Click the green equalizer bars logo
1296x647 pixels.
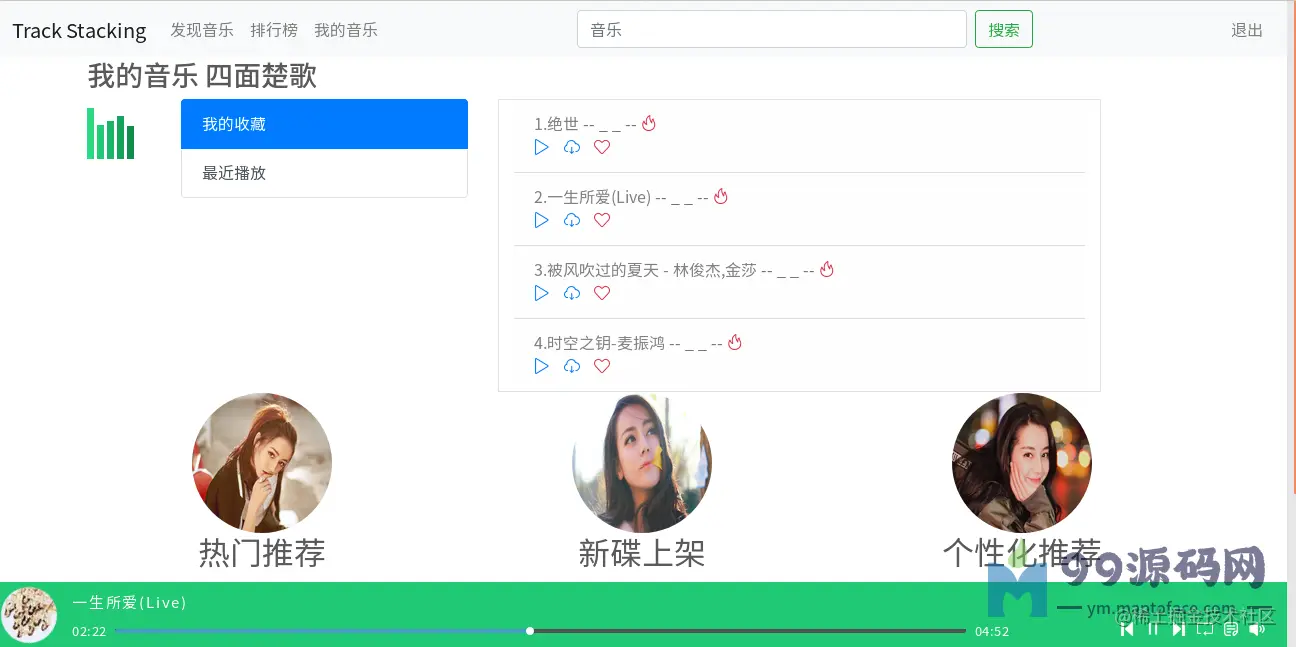point(110,133)
